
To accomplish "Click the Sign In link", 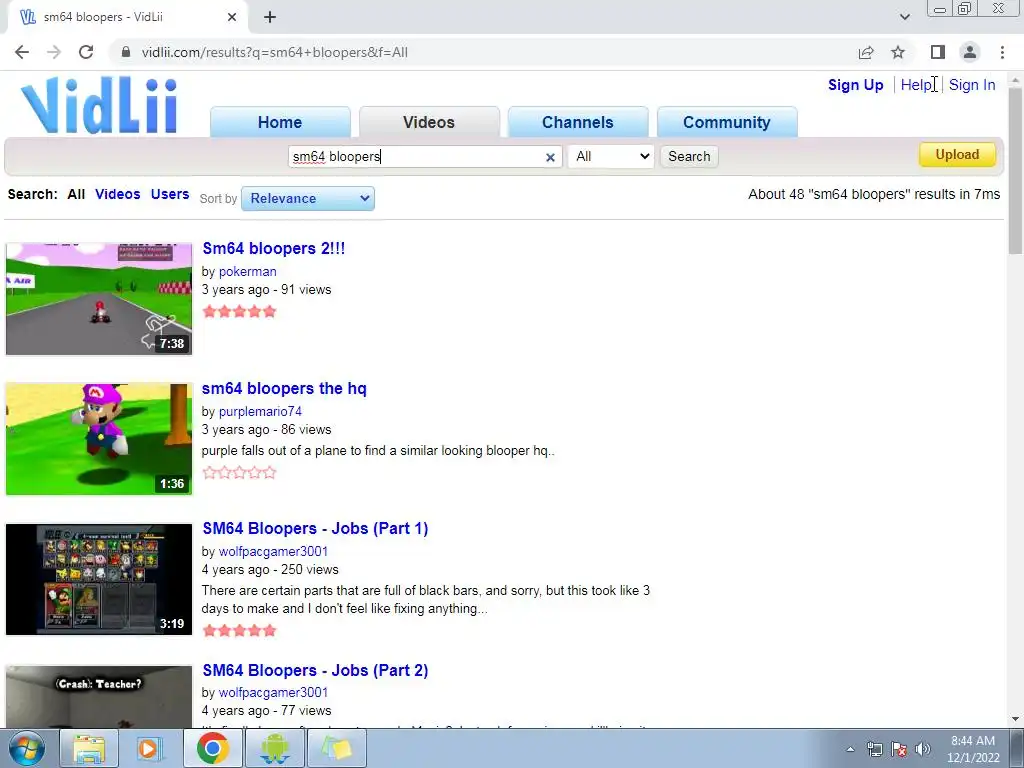I will coord(972,85).
